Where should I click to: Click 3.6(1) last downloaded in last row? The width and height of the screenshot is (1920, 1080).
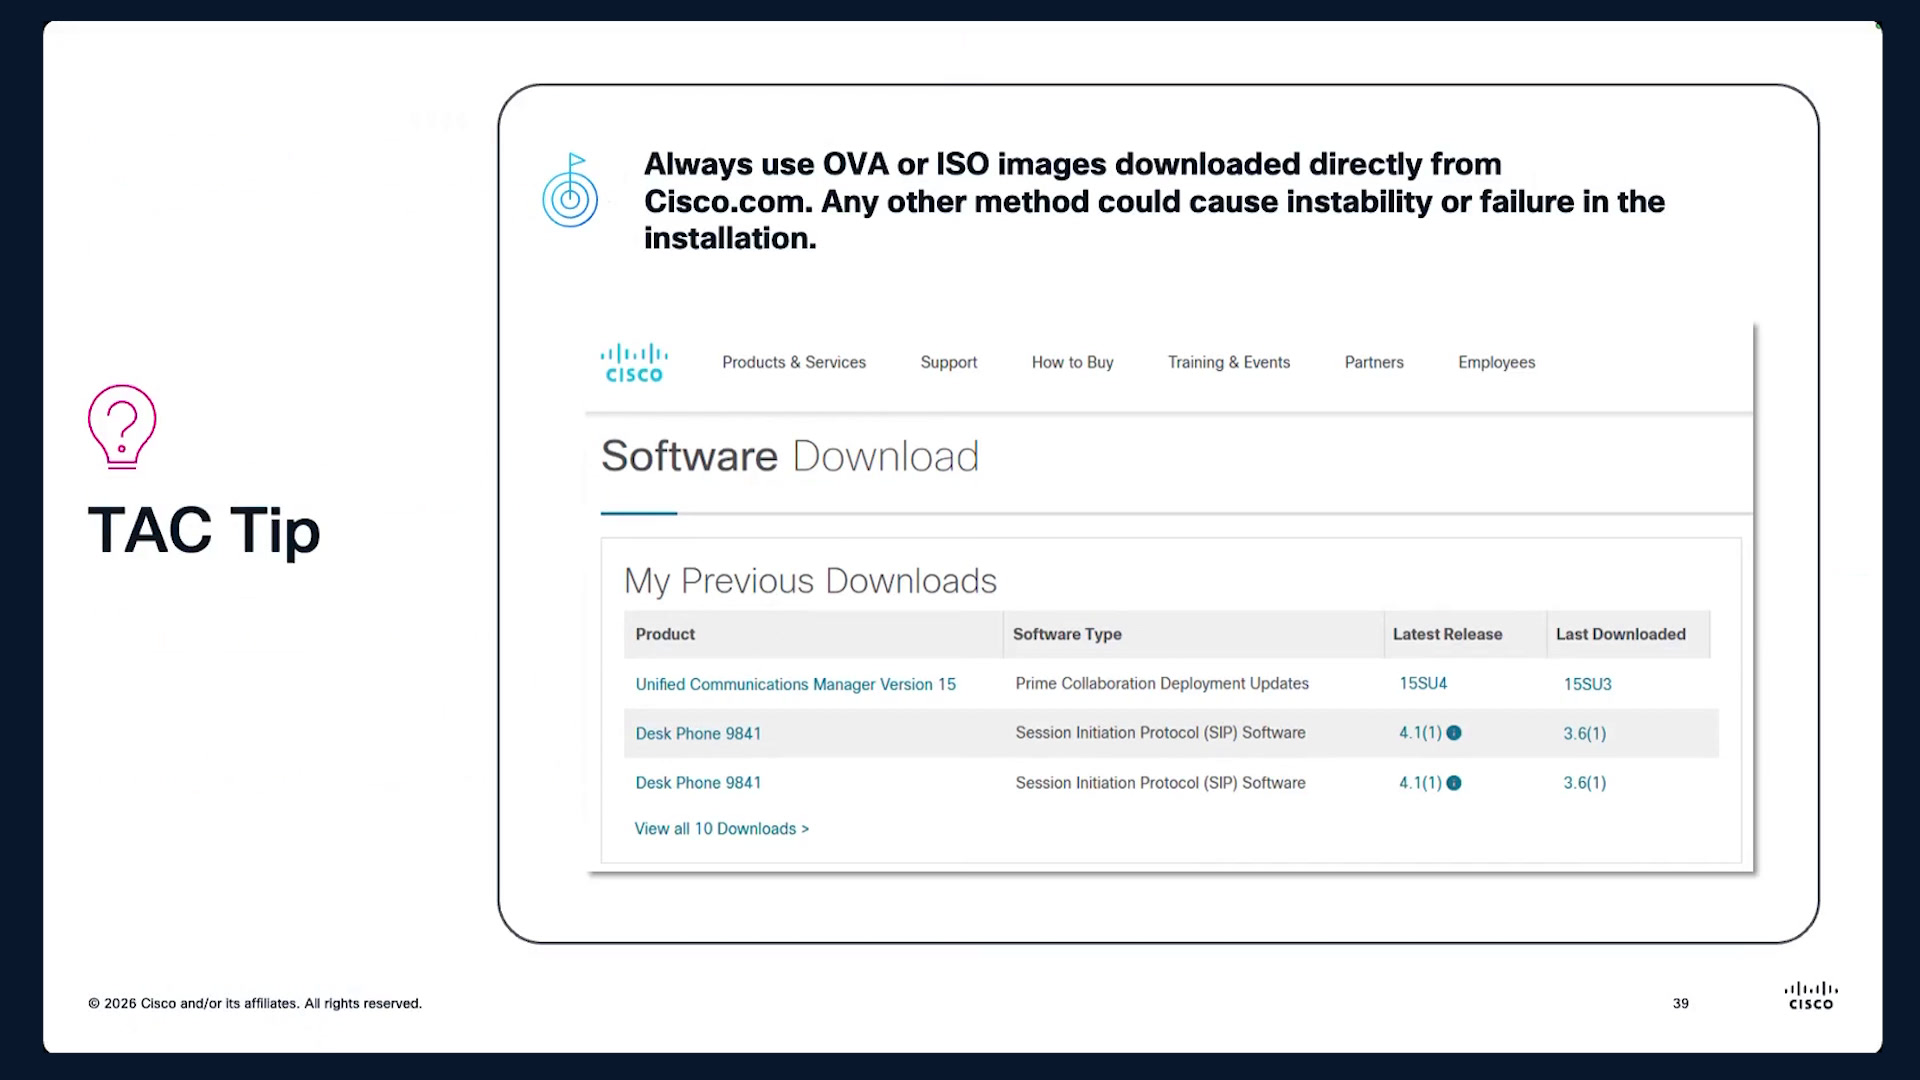pyautogui.click(x=1584, y=783)
